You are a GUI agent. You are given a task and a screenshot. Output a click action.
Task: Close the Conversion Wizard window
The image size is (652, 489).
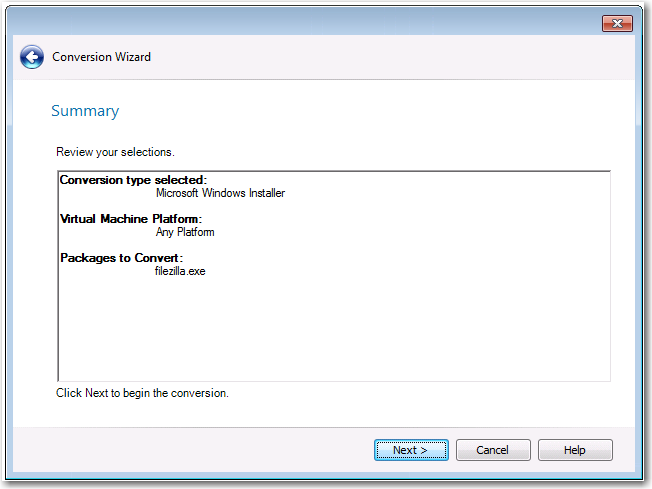618,23
